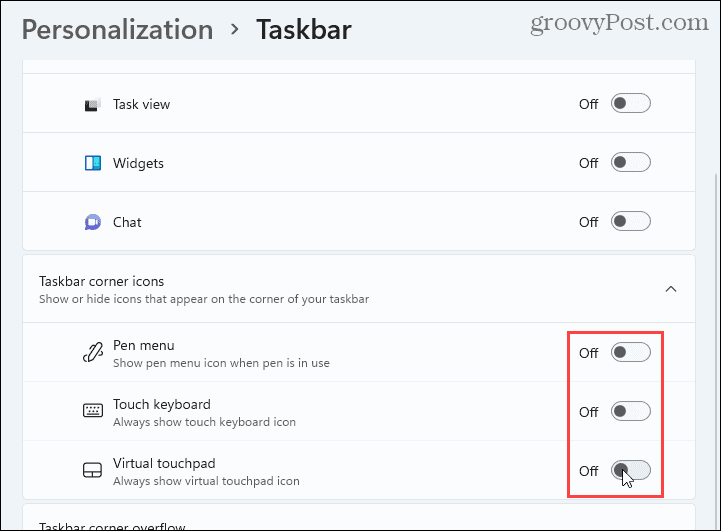Toggle the Virtual touchpad switch
This screenshot has width=721, height=531.
coord(630,470)
